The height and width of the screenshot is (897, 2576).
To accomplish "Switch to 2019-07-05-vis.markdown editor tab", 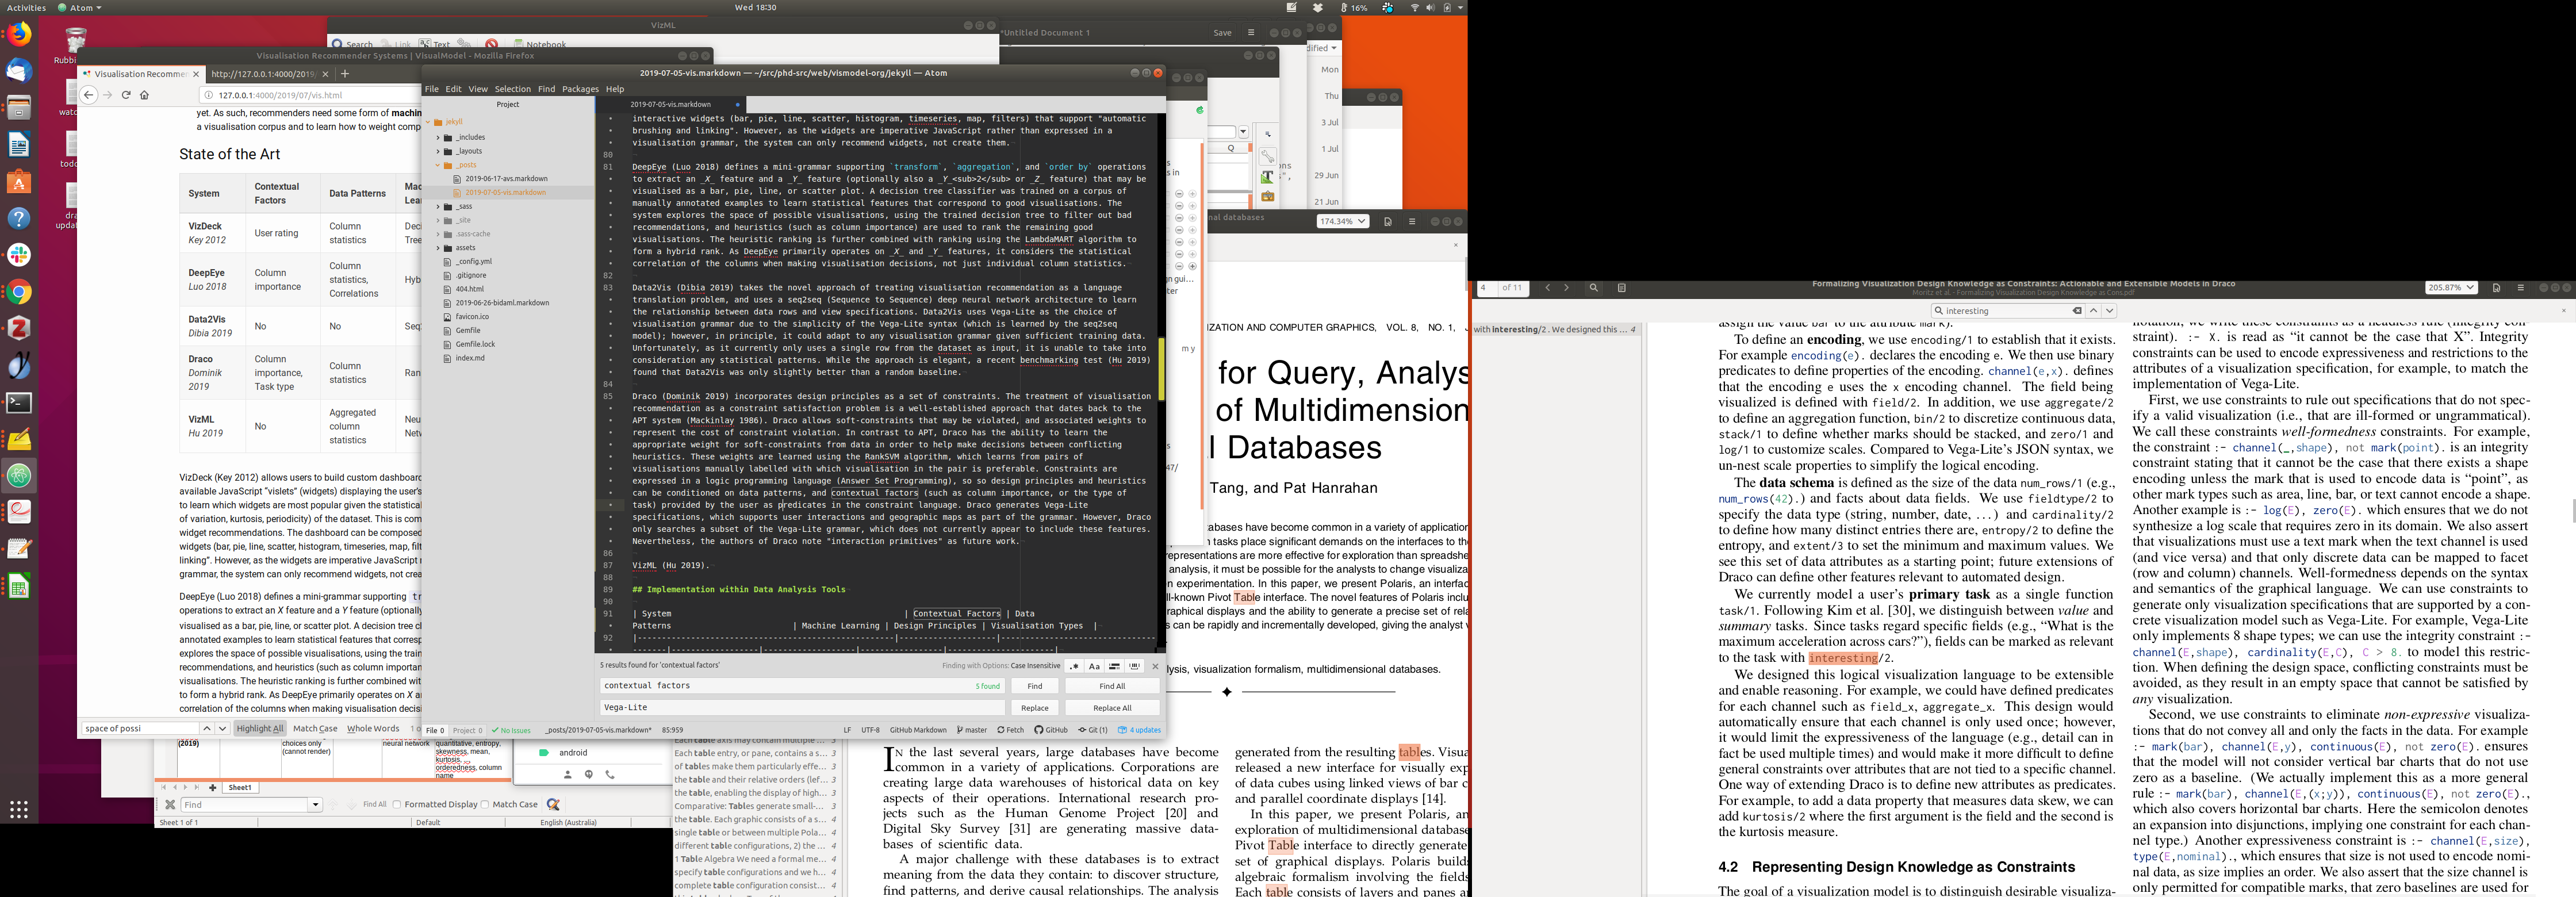I will tap(670, 104).
